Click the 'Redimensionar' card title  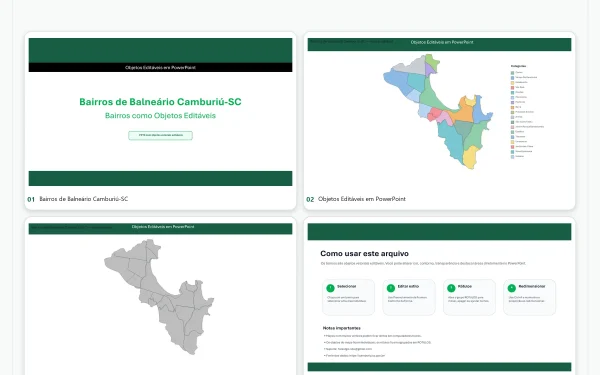pyautogui.click(x=532, y=286)
